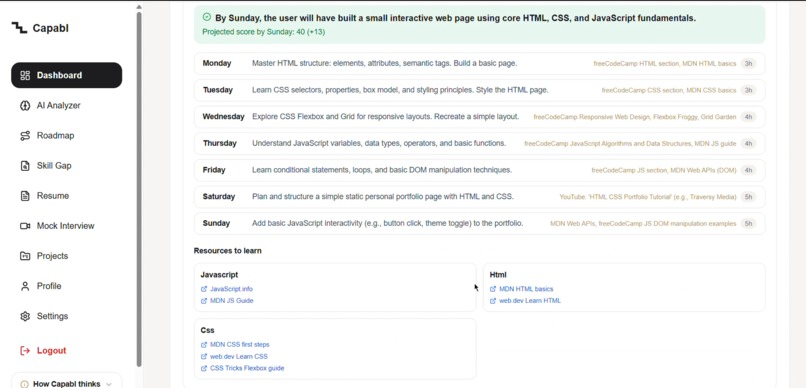Click the Roadmap route icon
Viewport: 806px width, 388px height.
pos(25,136)
